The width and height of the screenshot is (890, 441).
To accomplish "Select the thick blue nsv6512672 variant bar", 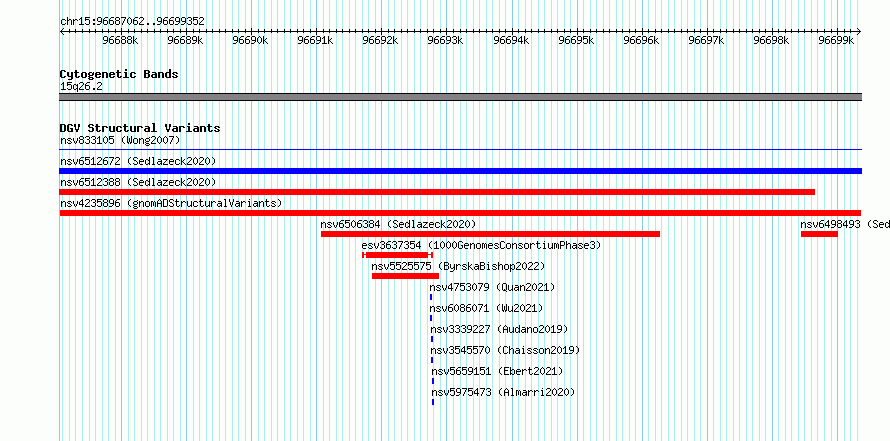I will (460, 171).
